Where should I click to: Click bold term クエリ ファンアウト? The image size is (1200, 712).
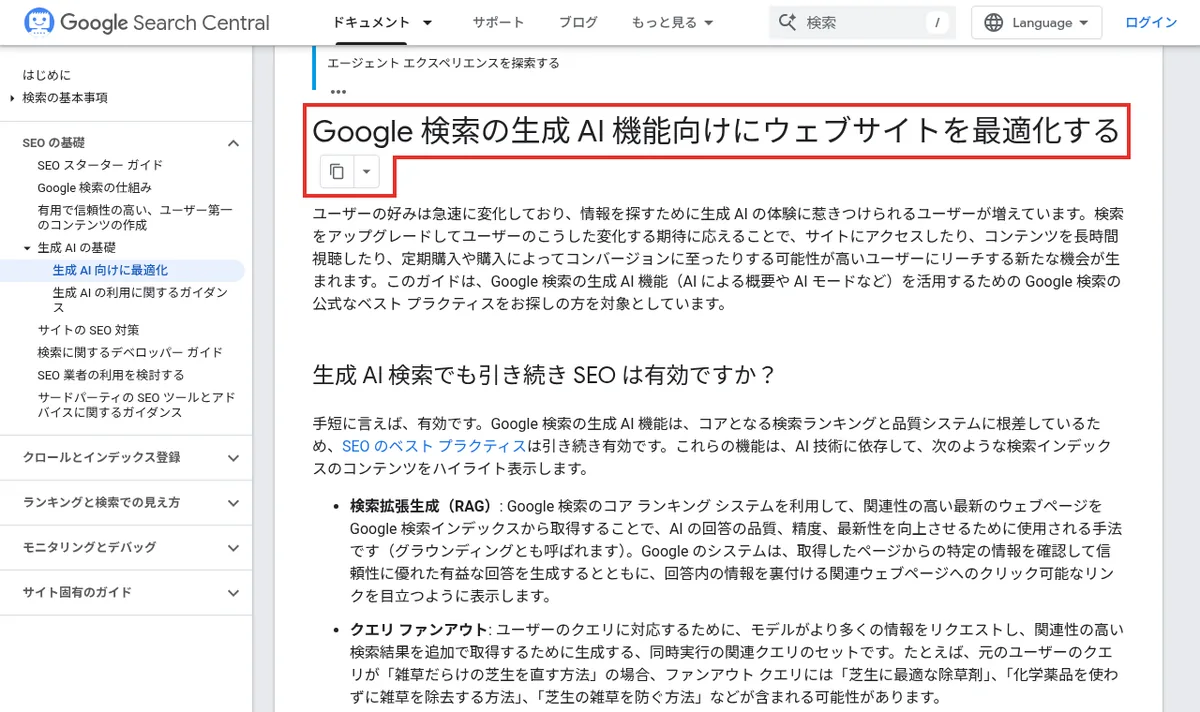point(419,629)
